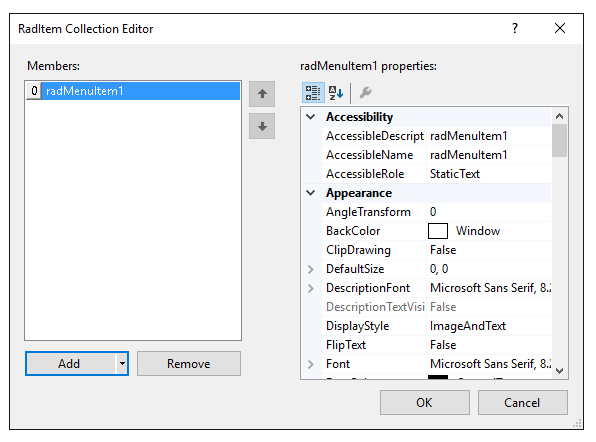Open the Add button dropdown arrow
The height and width of the screenshot is (442, 596).
122,364
